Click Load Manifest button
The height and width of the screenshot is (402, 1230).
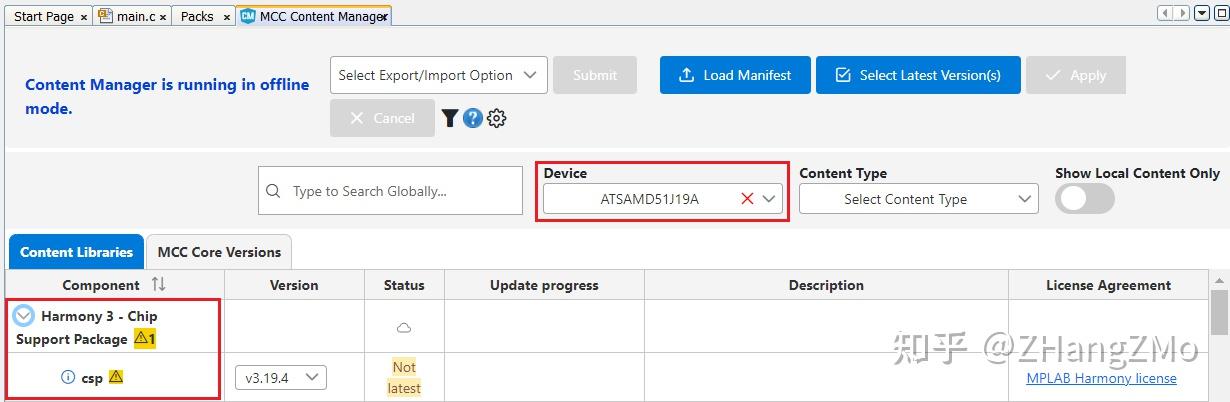click(735, 75)
